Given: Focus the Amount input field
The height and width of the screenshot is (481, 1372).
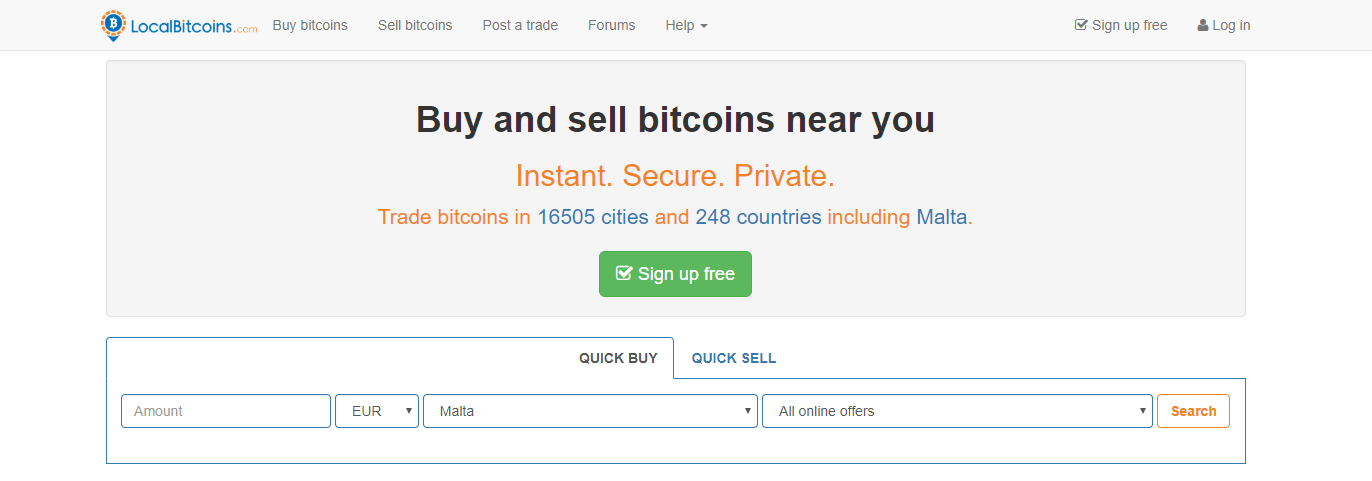Looking at the screenshot, I should point(226,411).
